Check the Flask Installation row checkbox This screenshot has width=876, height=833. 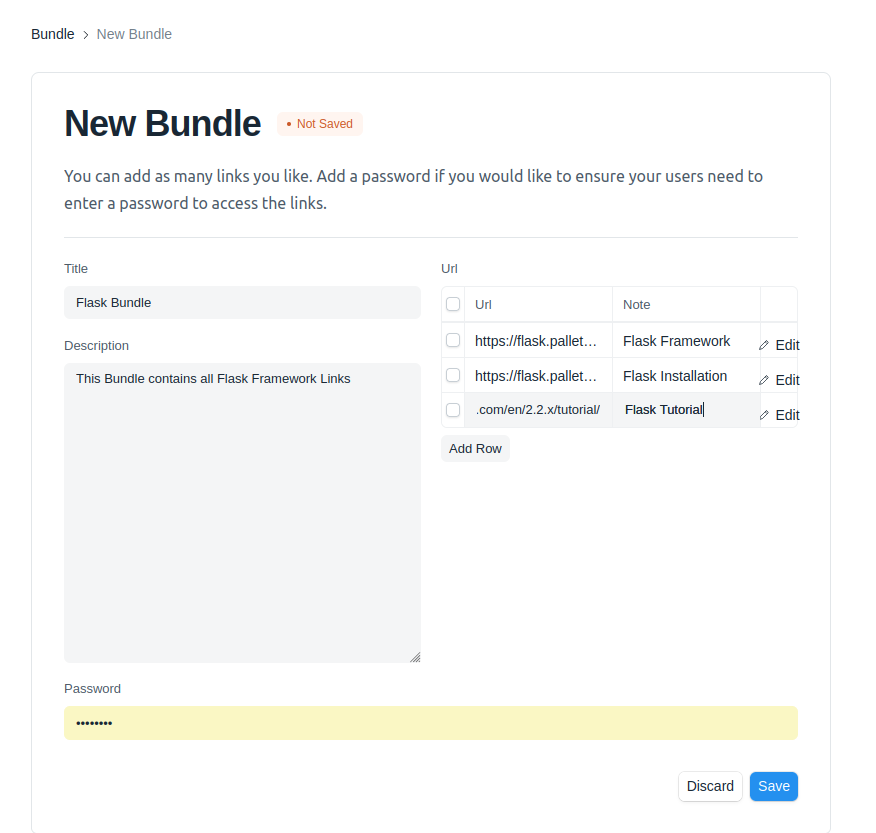(453, 375)
